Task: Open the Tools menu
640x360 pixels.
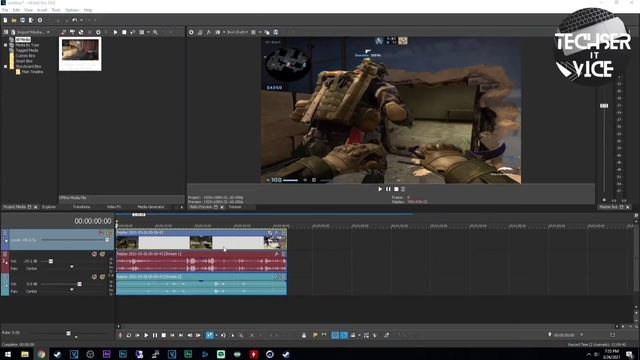Action: point(56,10)
